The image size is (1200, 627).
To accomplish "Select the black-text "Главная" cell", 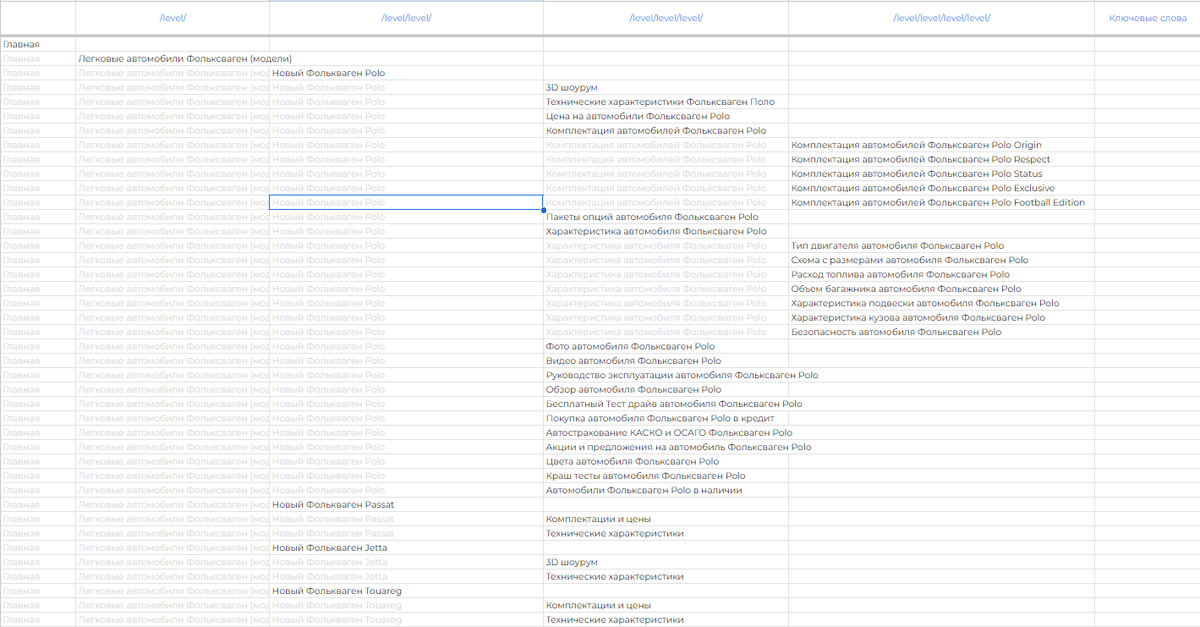I will (38, 44).
